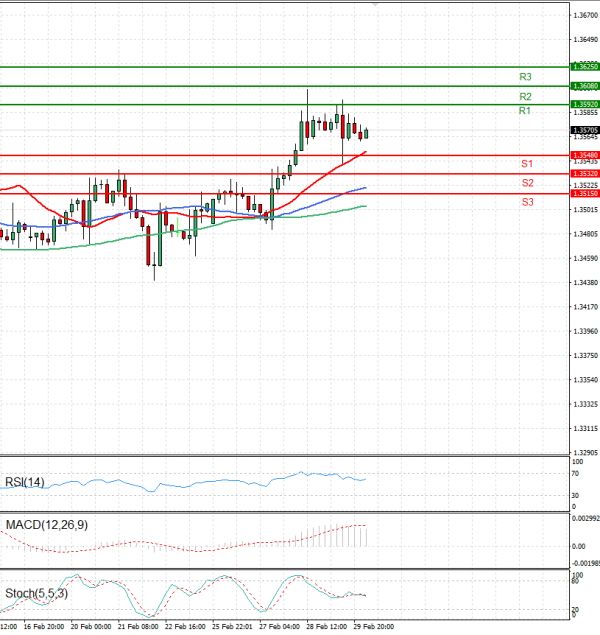Click the 1.33960 price axis value
This screenshot has height=635, width=600.
586,331
